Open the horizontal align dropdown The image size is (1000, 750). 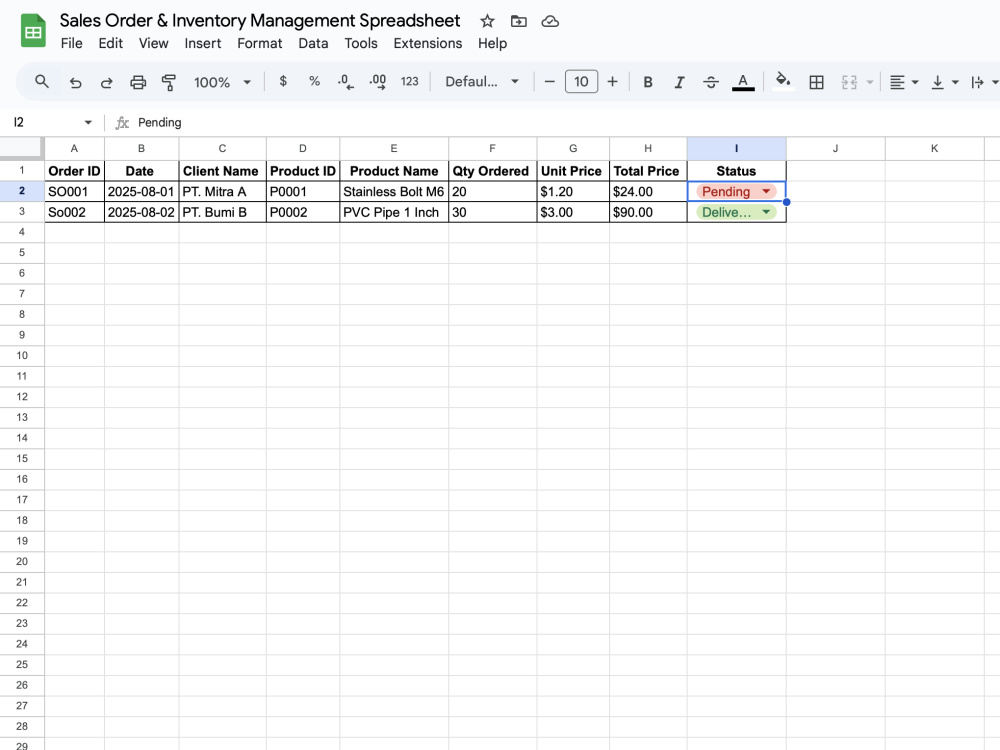pyautogui.click(x=904, y=82)
